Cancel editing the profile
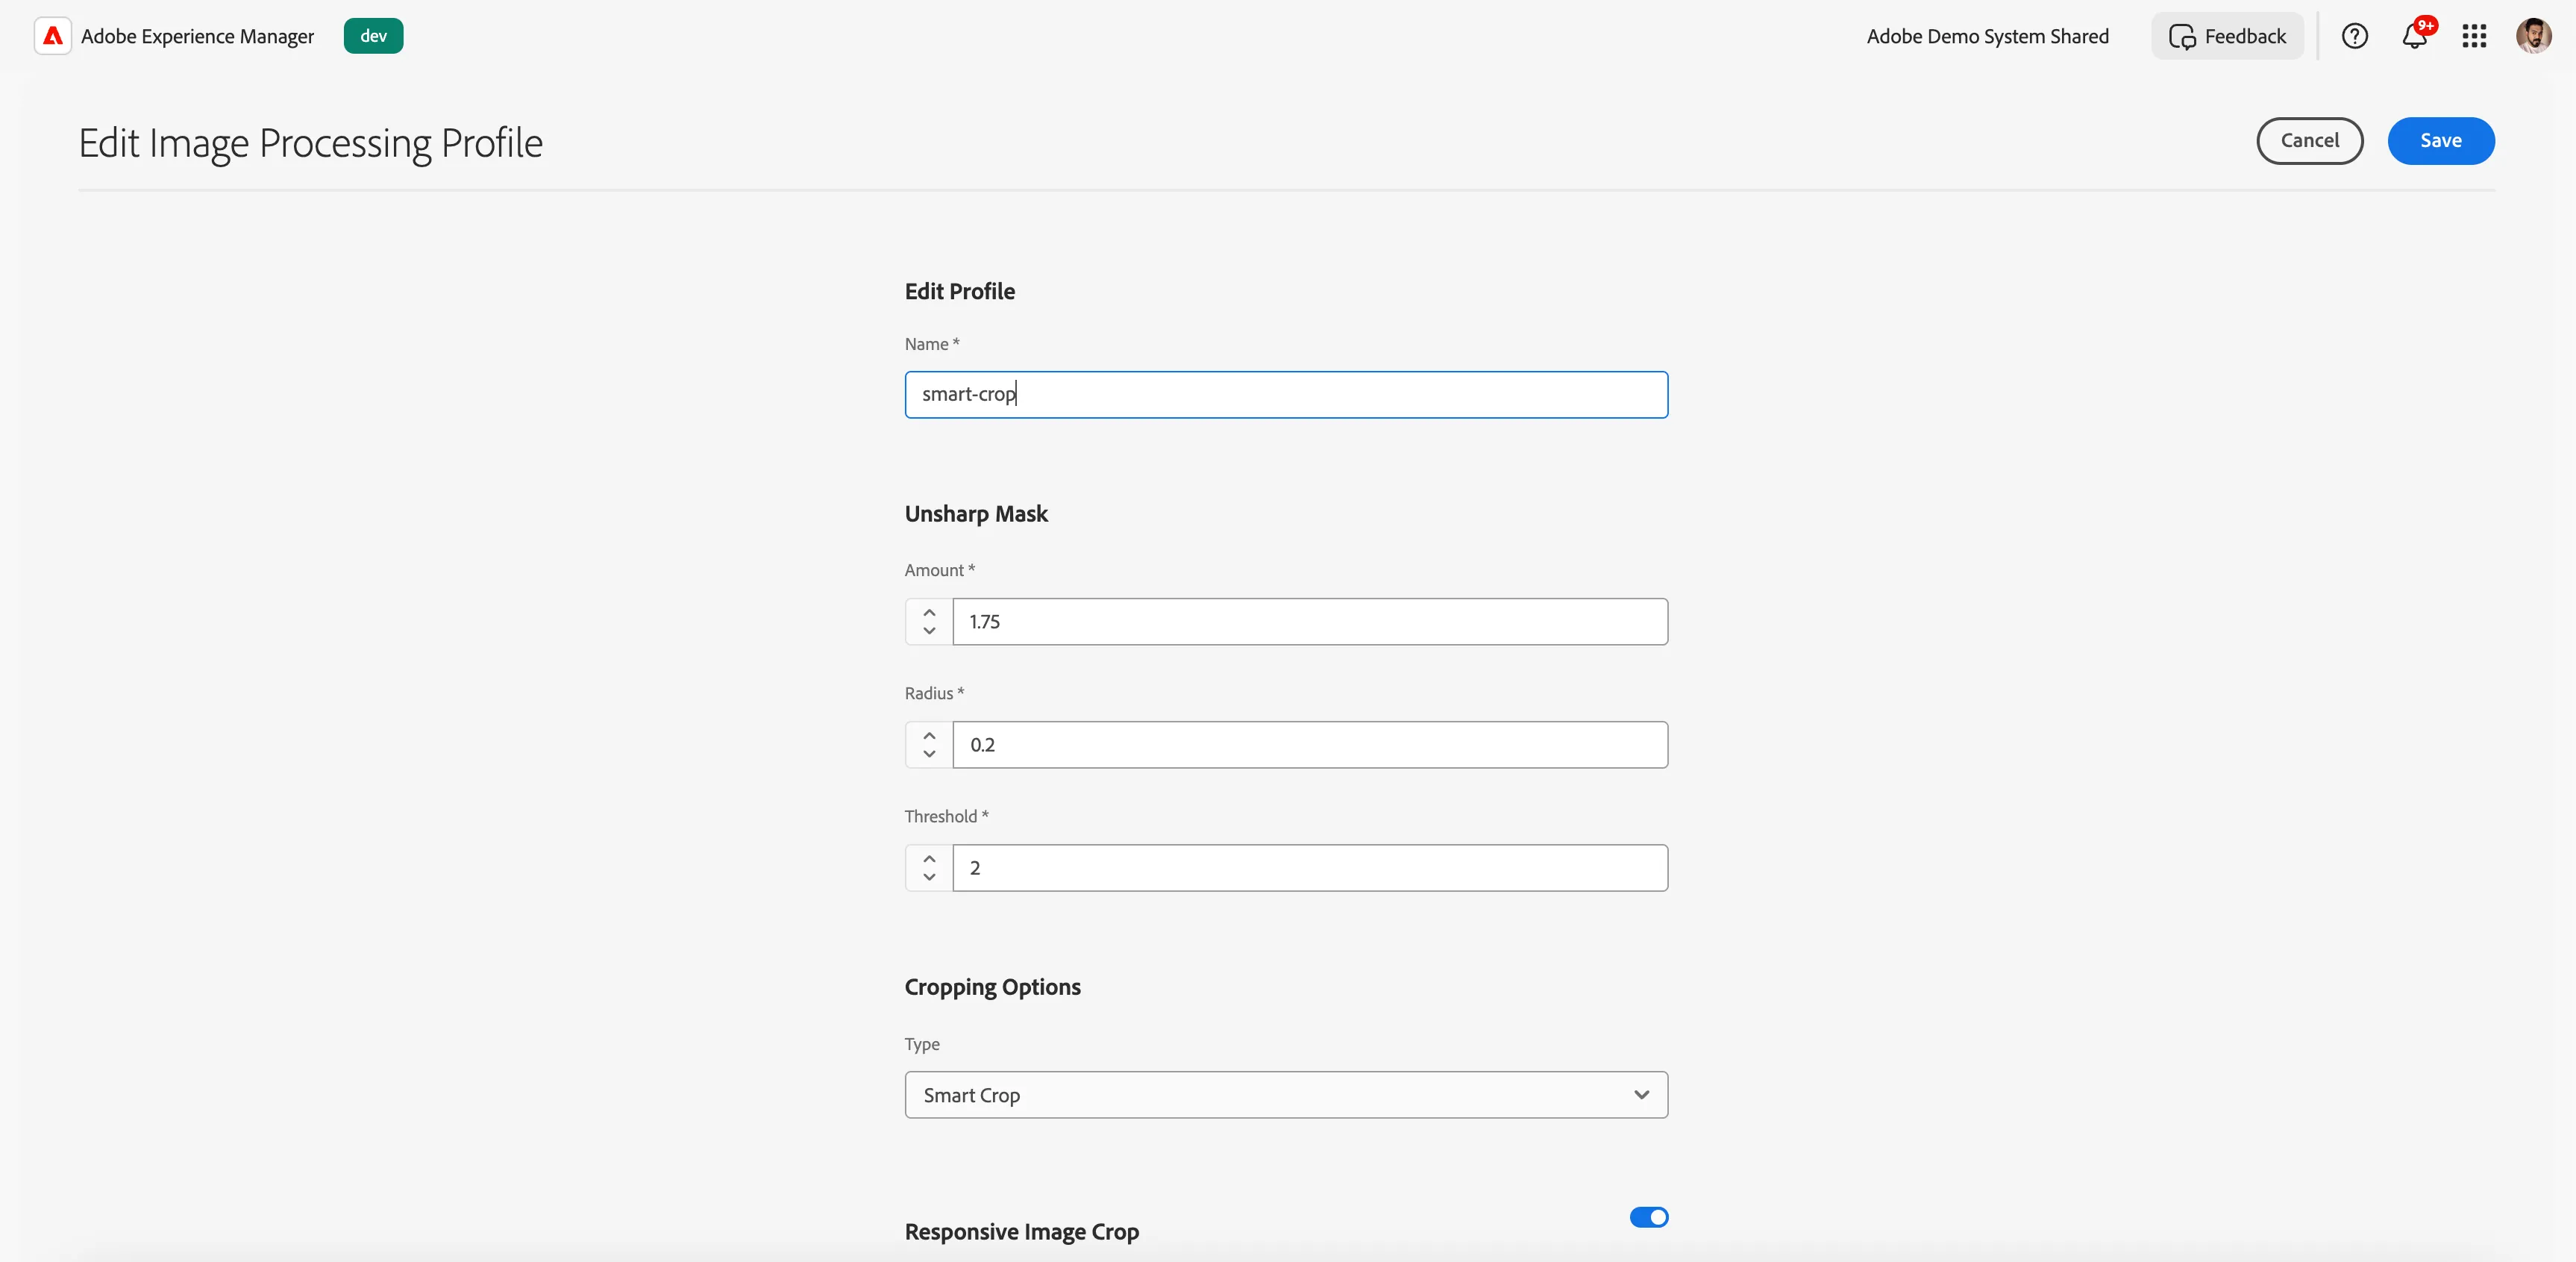This screenshot has width=2576, height=1262. click(x=2310, y=141)
